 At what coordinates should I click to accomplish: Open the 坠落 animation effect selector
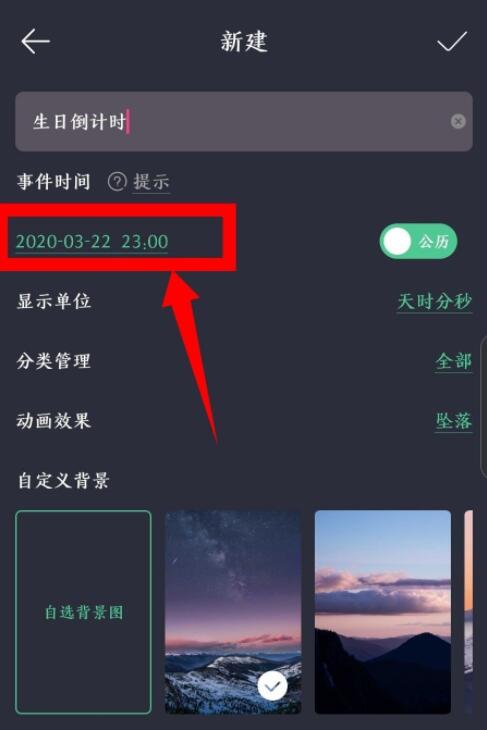[453, 421]
